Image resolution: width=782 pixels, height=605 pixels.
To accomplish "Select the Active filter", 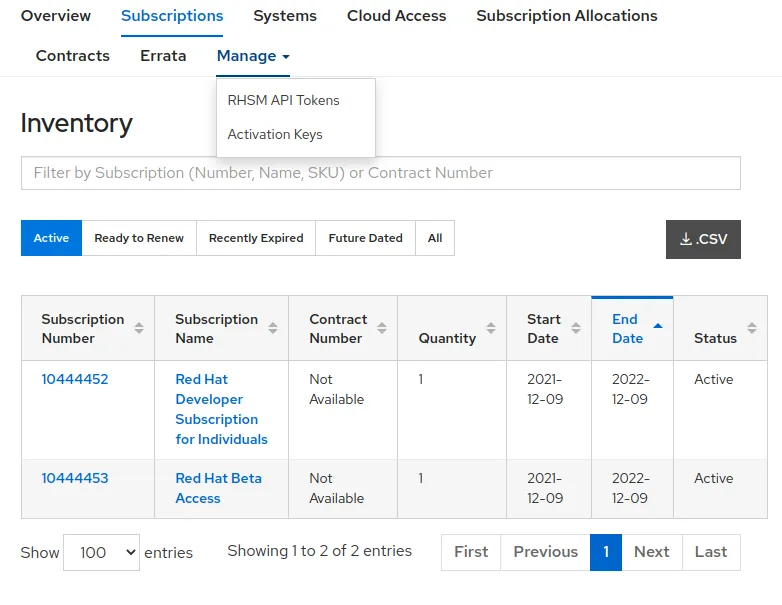I will click(51, 238).
